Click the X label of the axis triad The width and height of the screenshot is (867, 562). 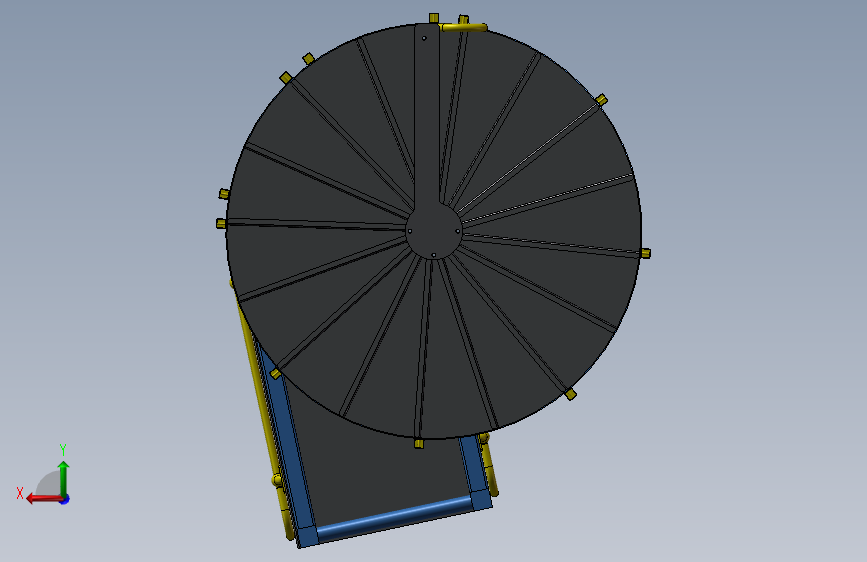[20, 493]
